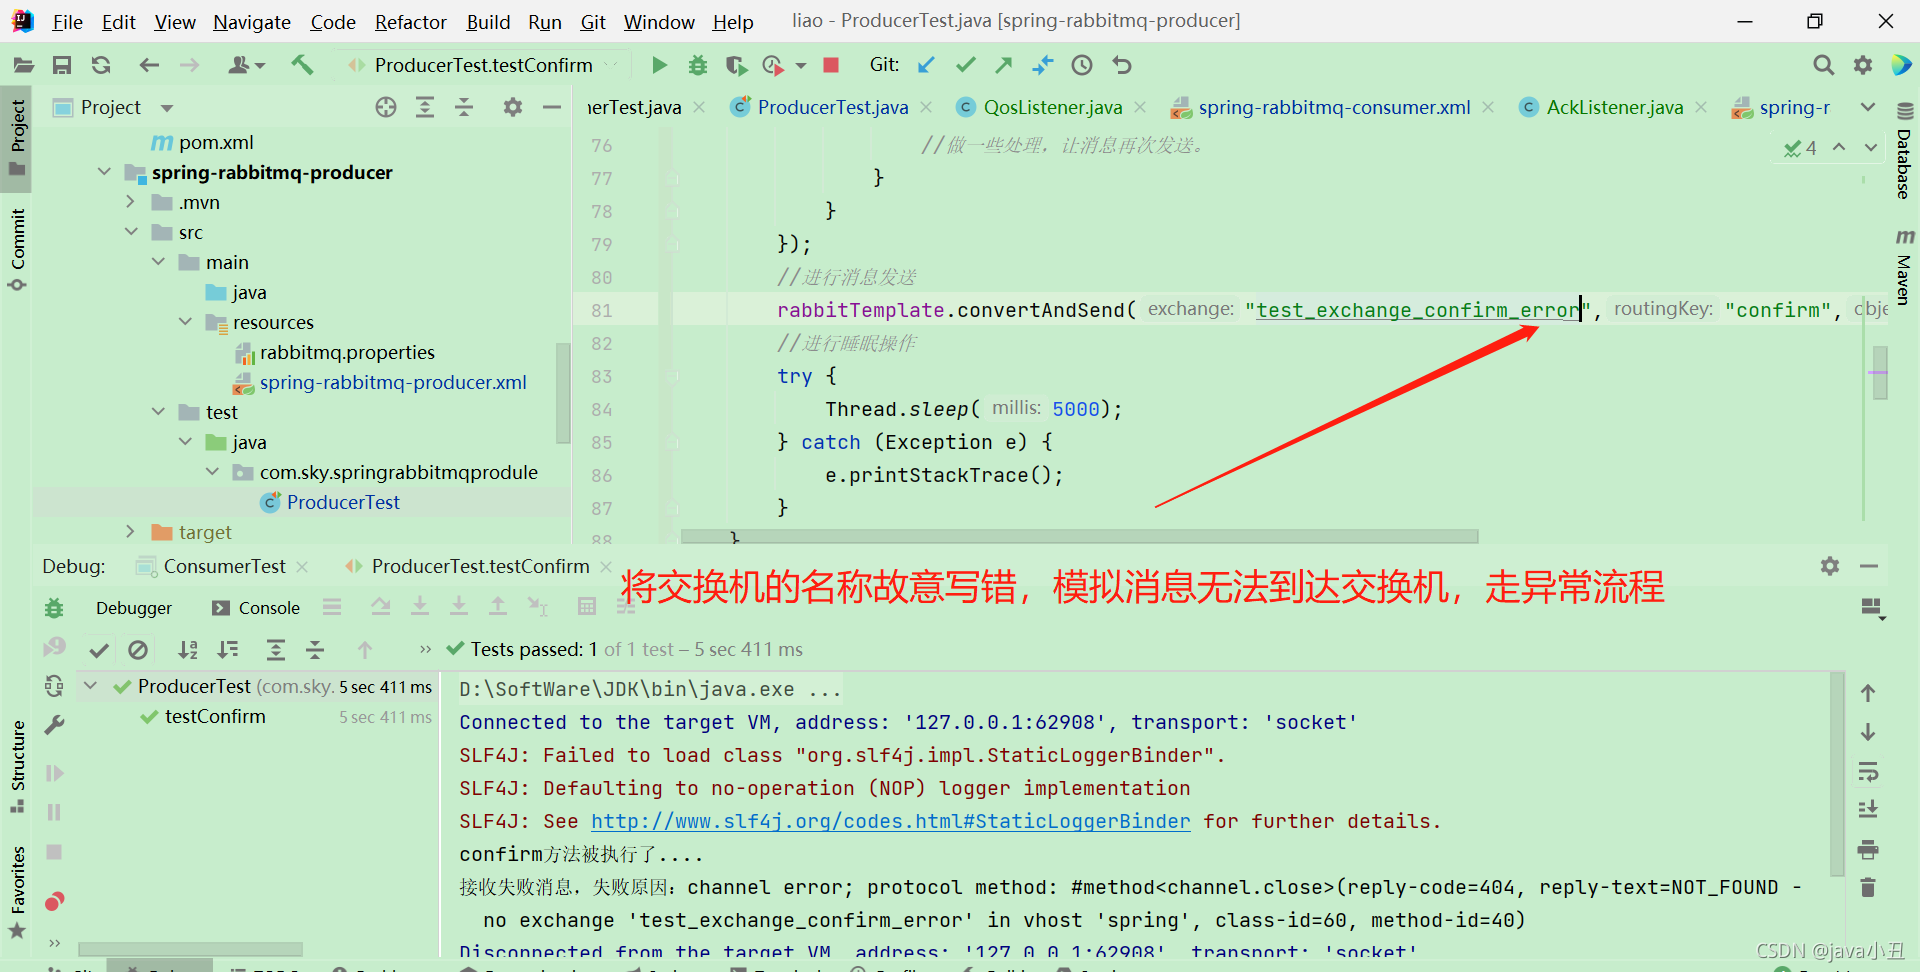Click the print icon in console sidebar
The image size is (1920, 972).
1867,850
